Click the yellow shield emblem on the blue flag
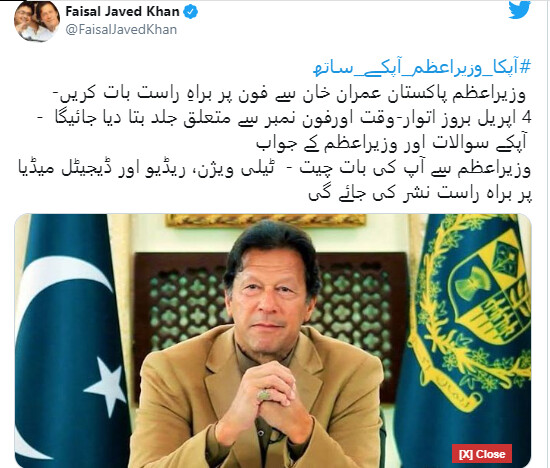 [490, 290]
